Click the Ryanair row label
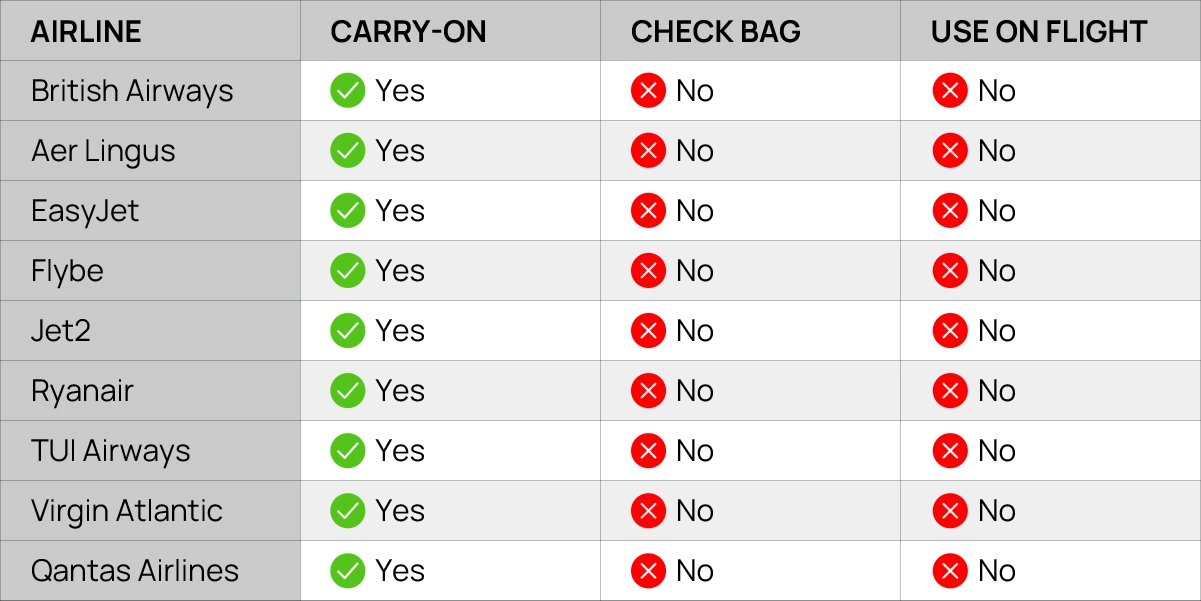The width and height of the screenshot is (1201, 601). 82,391
